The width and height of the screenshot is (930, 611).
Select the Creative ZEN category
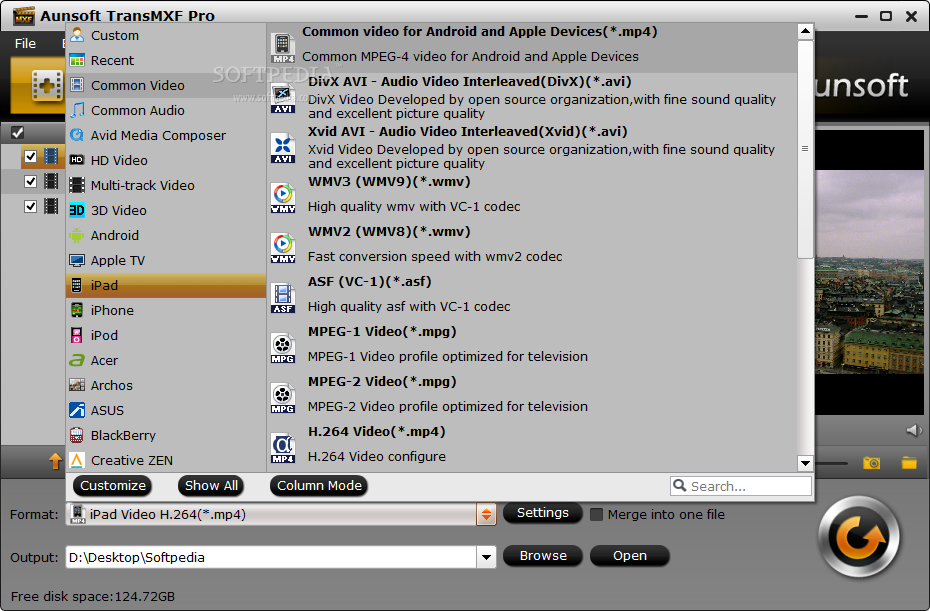tap(166, 460)
